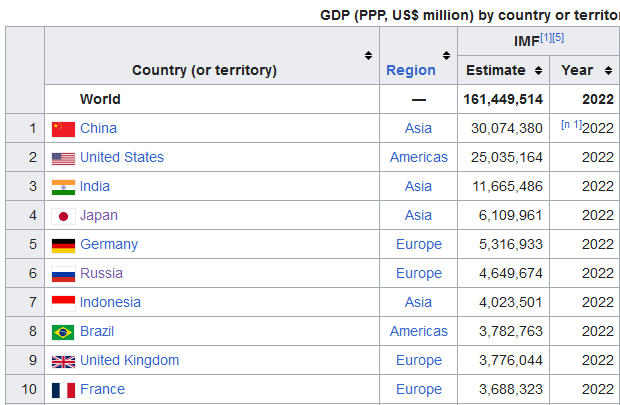This screenshot has height=405, width=620.
Task: Click the China flag icon
Action: pos(63,129)
